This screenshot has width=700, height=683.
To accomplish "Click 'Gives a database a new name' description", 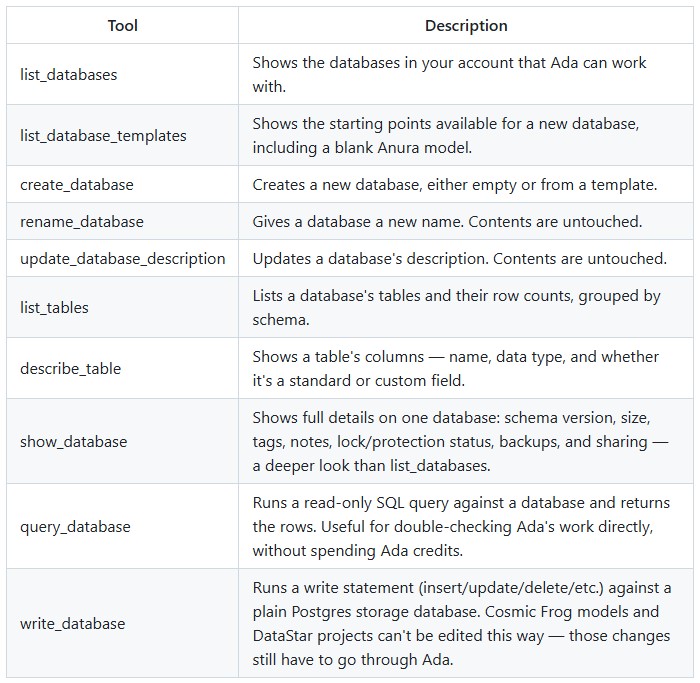I will tap(447, 222).
